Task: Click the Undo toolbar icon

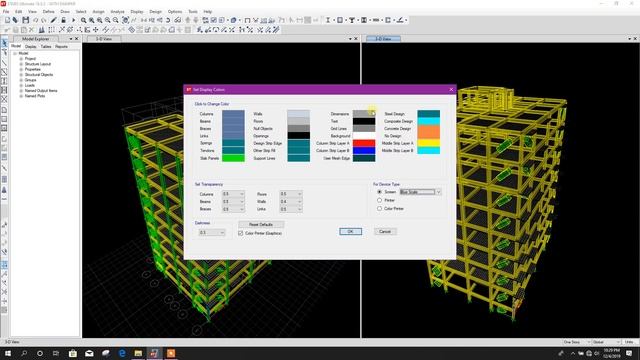Action: point(36,20)
